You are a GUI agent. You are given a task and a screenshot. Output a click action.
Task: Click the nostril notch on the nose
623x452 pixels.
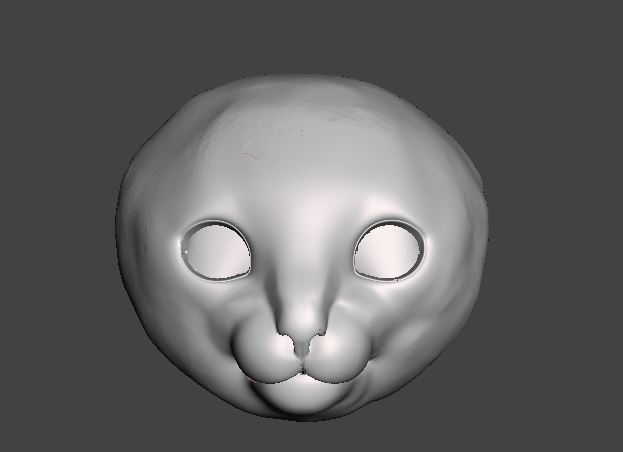[301, 347]
